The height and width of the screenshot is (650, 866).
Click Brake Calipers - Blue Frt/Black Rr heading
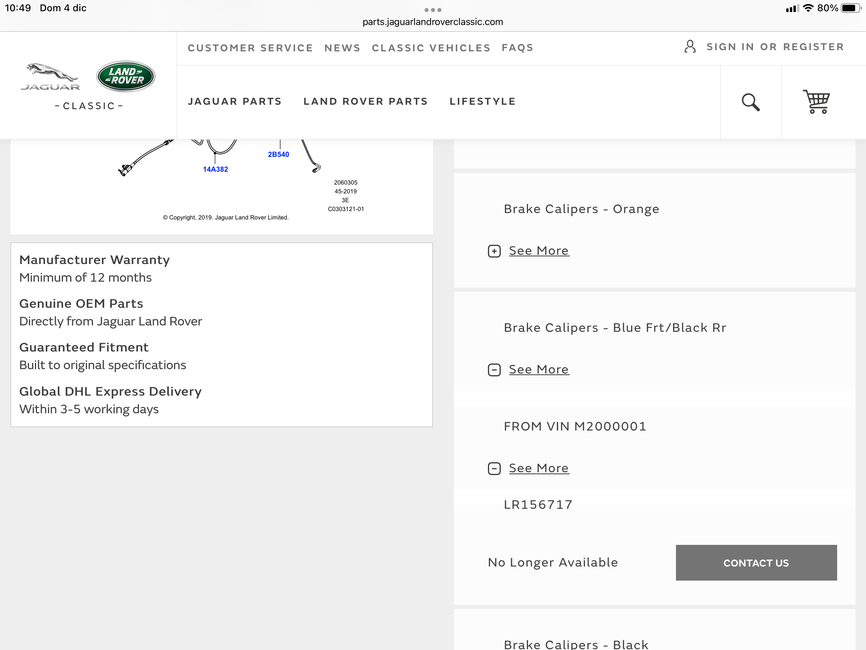pos(615,328)
